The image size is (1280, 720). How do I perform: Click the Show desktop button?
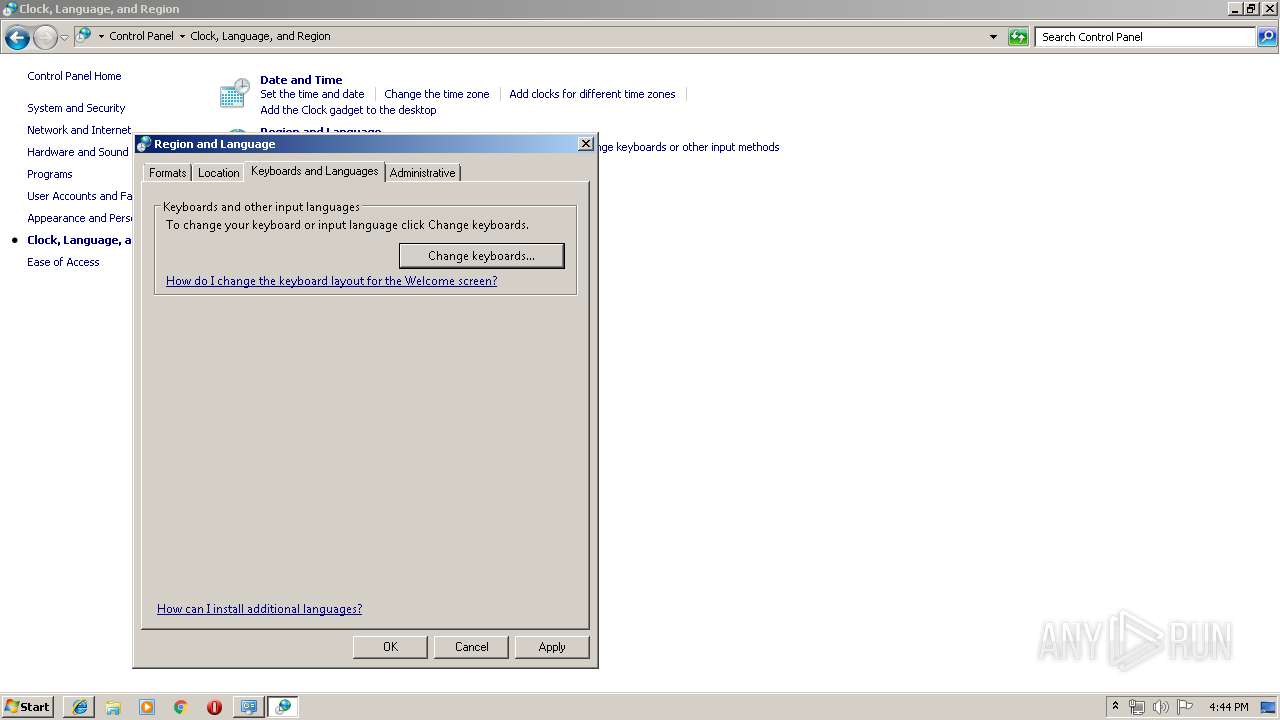[x=1269, y=707]
